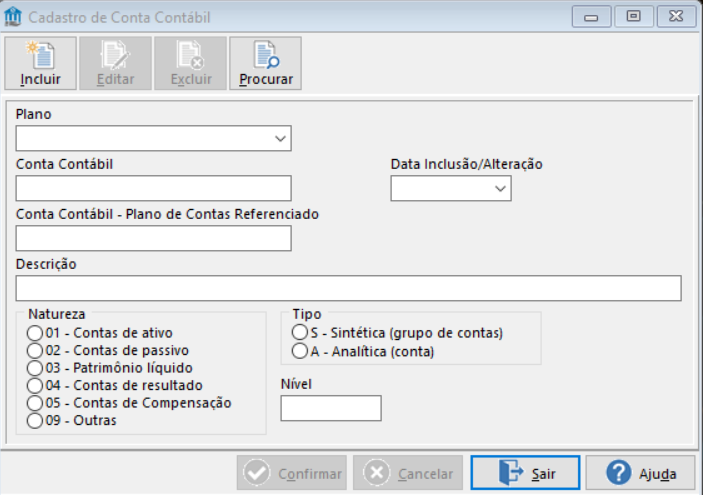Close the Cadastro de Conta Contábil window
703x495 pixels.
pyautogui.click(x=676, y=17)
